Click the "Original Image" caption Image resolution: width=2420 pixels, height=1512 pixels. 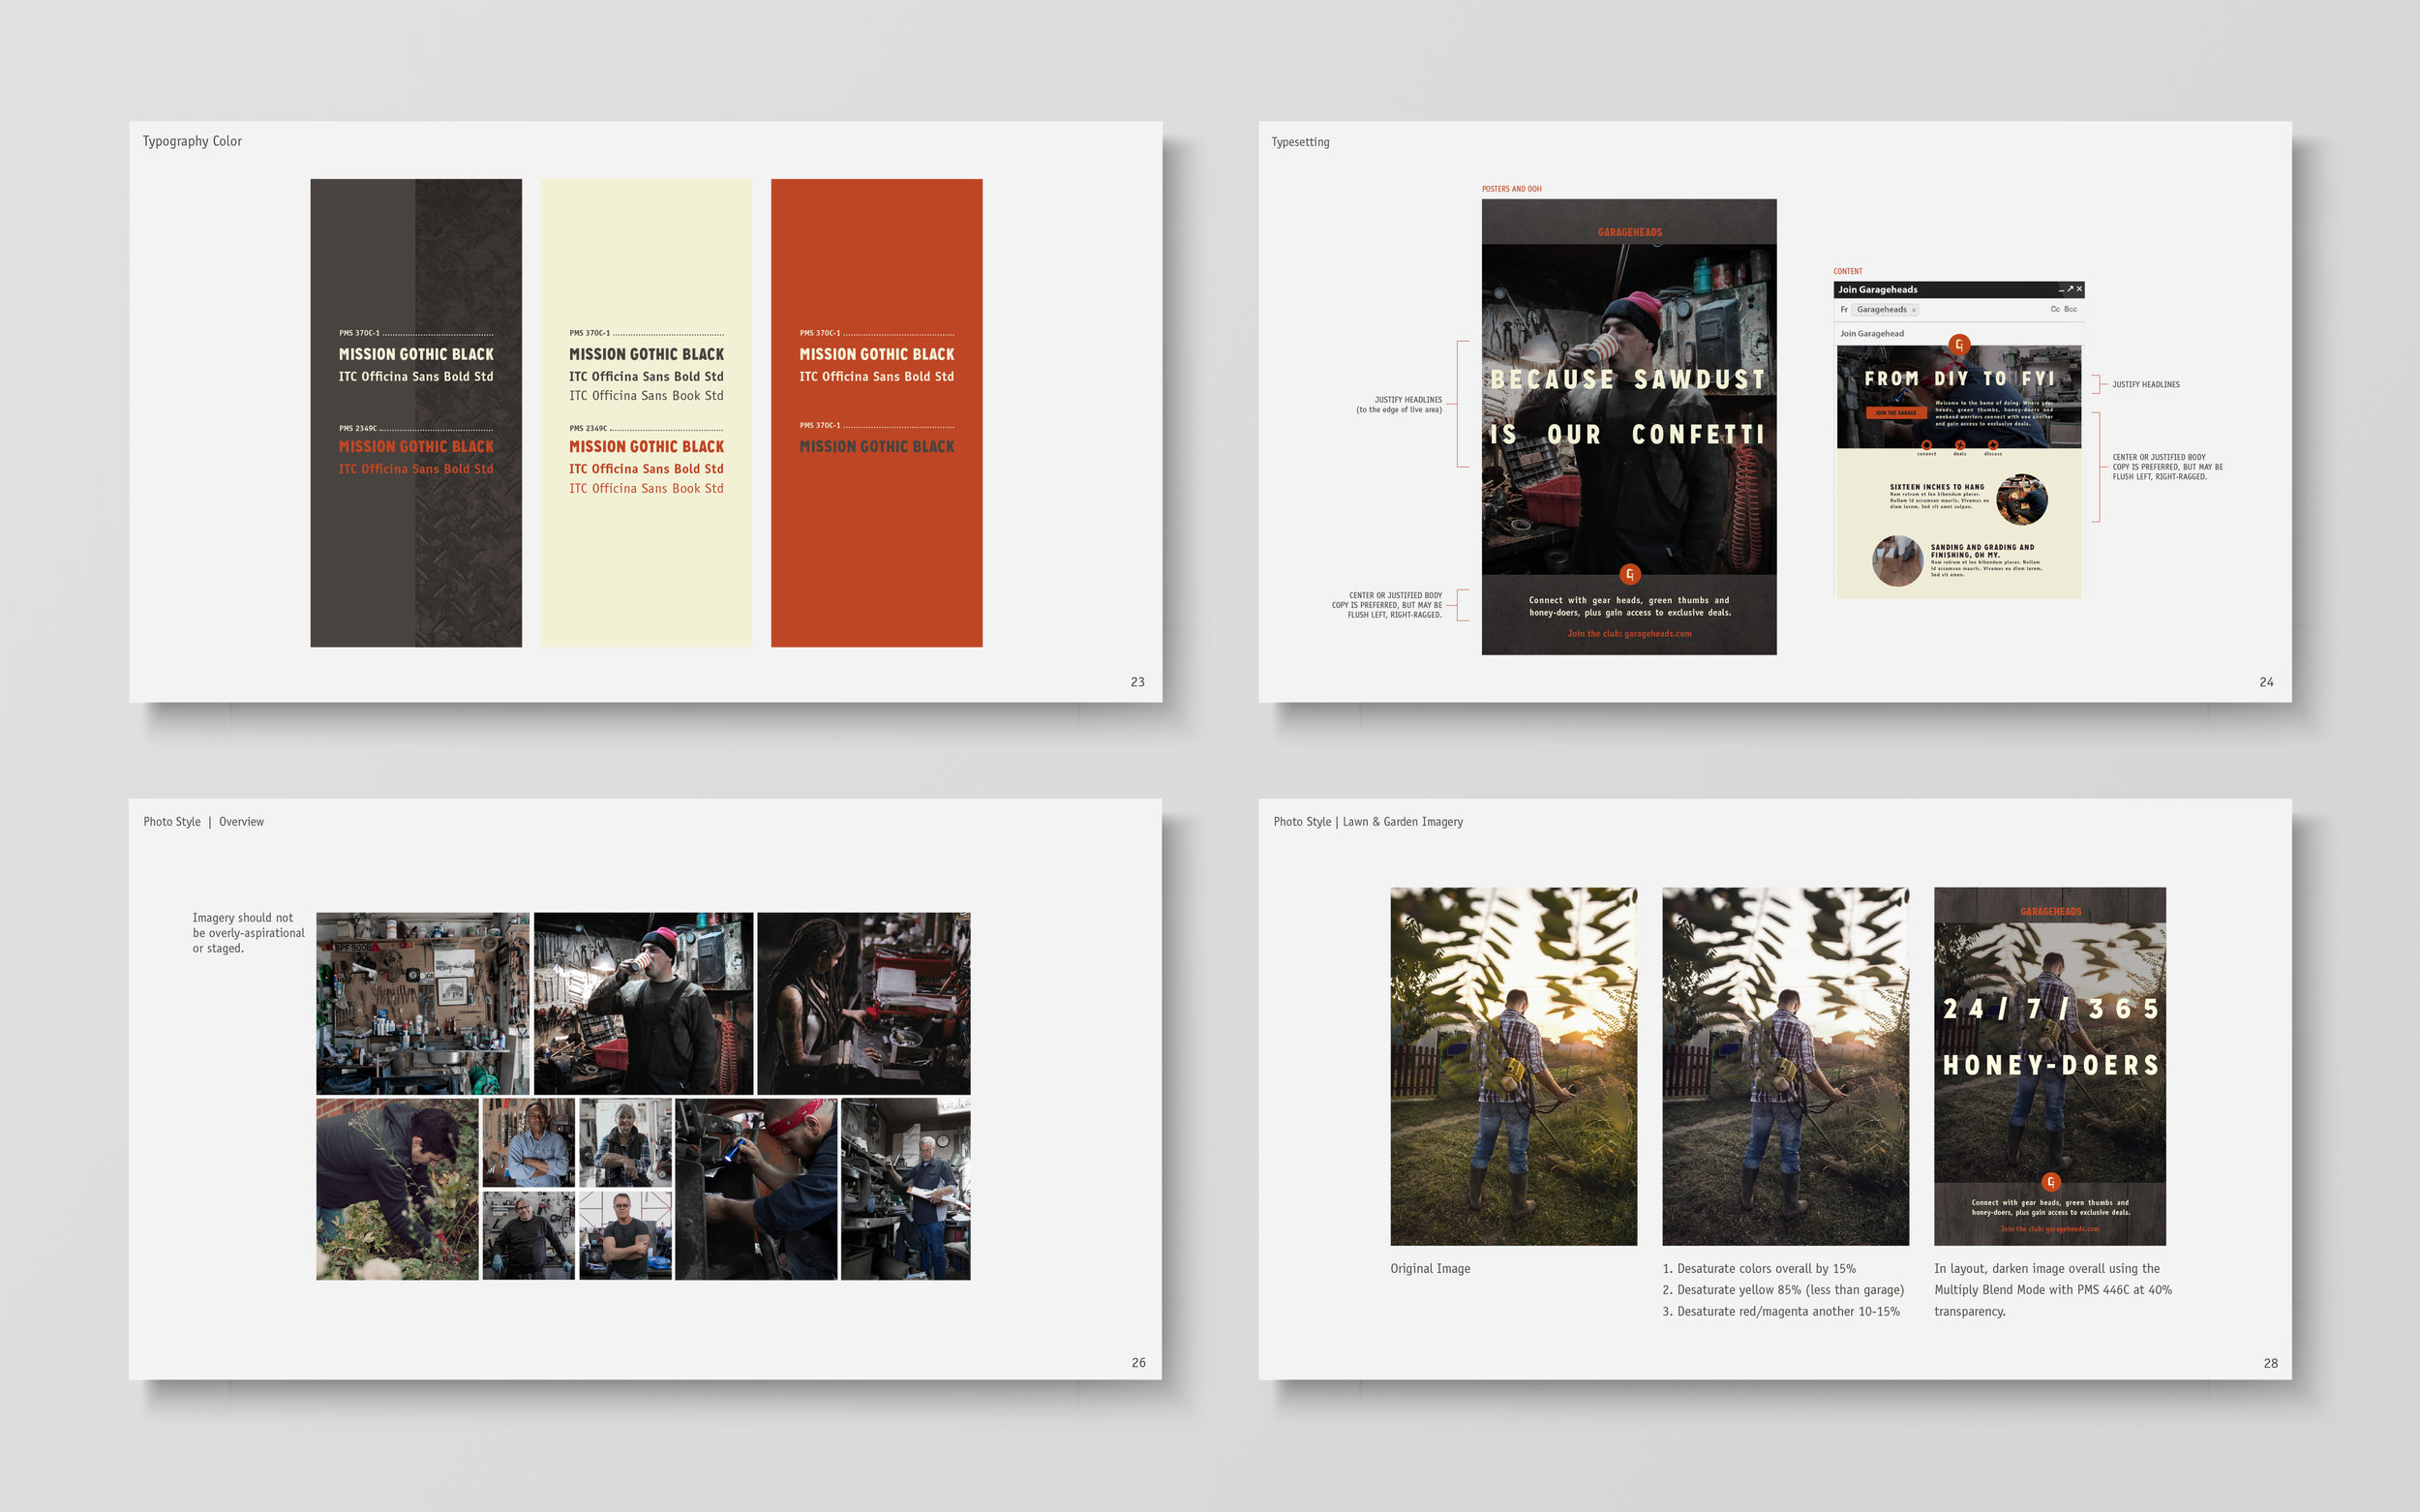pyautogui.click(x=1429, y=1268)
